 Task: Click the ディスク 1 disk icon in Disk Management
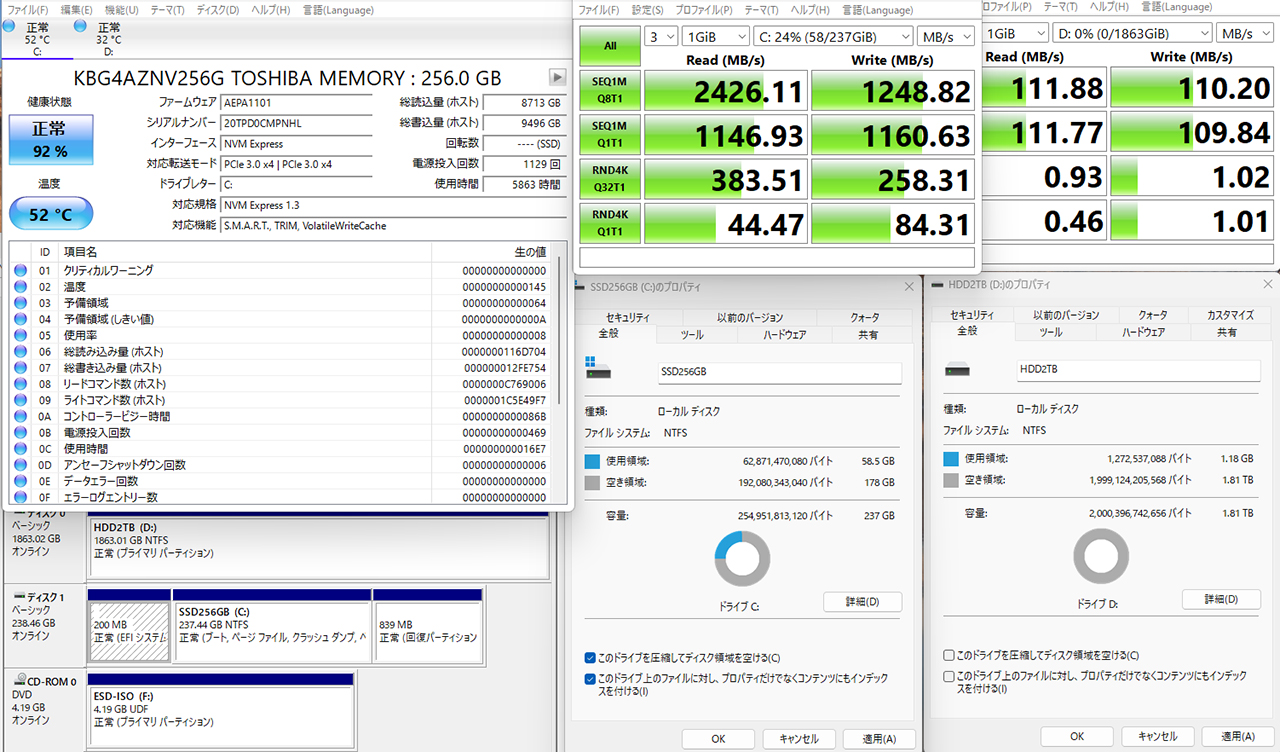tap(18, 597)
